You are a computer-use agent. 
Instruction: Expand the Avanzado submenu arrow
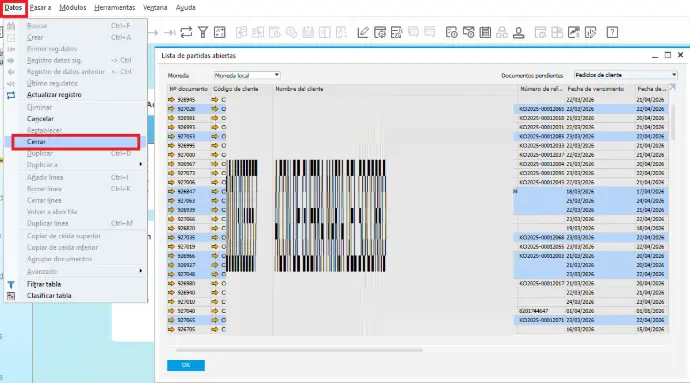tap(140, 271)
